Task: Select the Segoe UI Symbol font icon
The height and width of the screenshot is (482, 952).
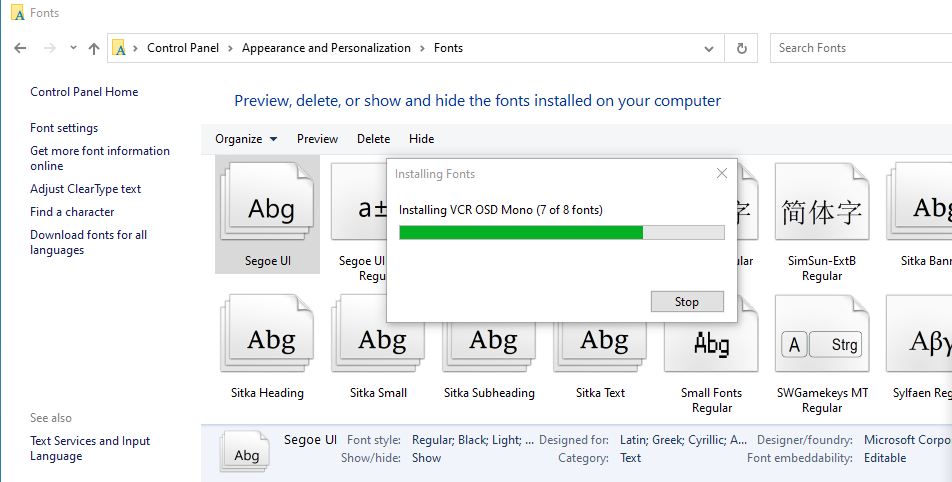Action: [x=359, y=202]
